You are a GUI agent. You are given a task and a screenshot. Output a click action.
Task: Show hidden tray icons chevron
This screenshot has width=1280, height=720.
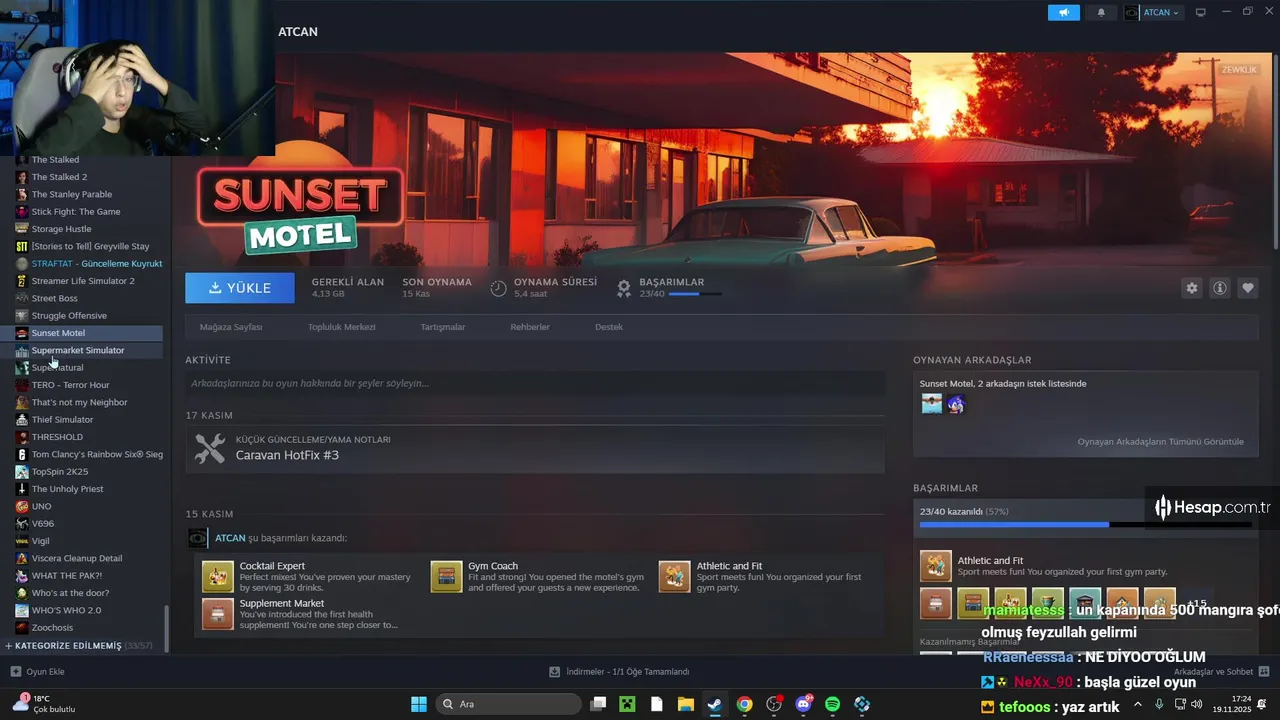click(x=1137, y=704)
